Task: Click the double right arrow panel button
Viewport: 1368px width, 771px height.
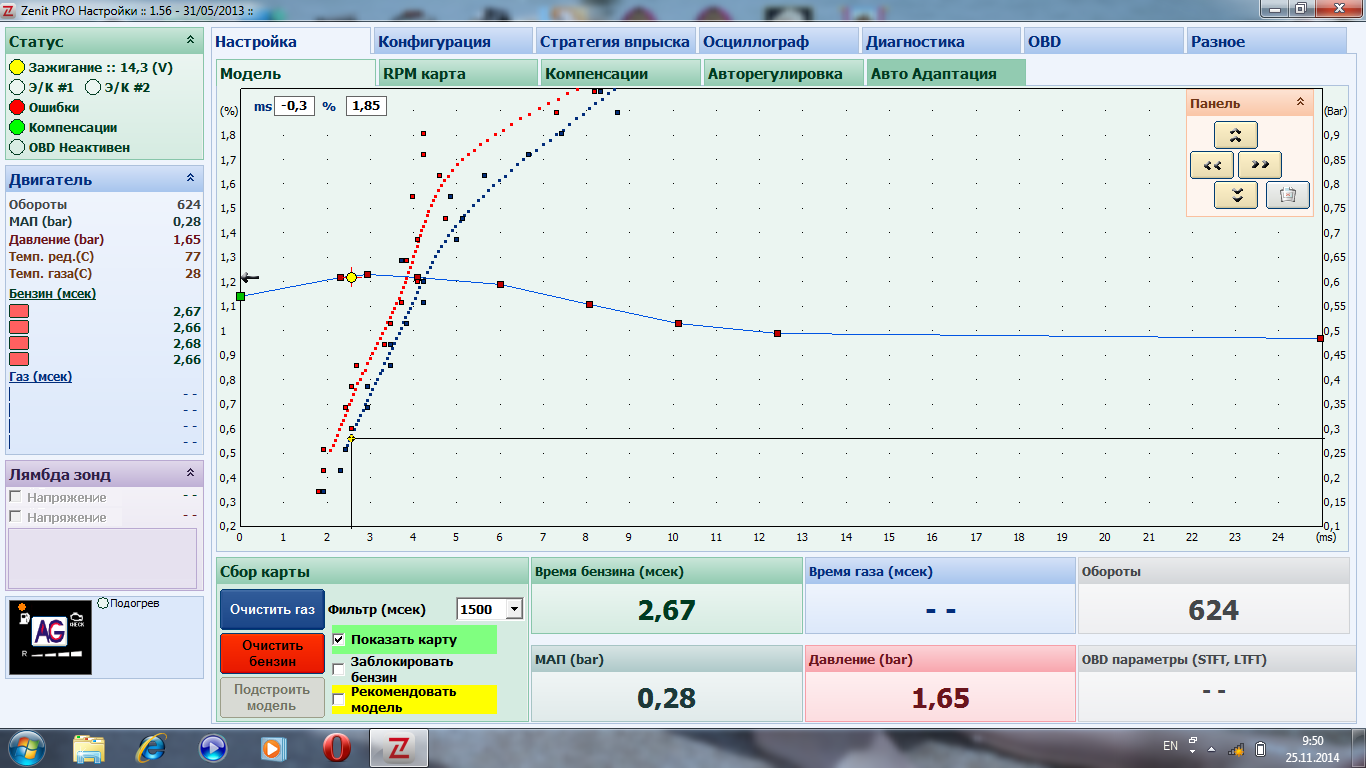Action: [1260, 166]
